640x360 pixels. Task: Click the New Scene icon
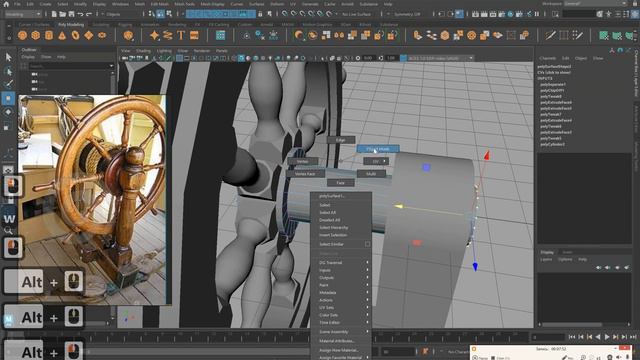[x=54, y=14]
